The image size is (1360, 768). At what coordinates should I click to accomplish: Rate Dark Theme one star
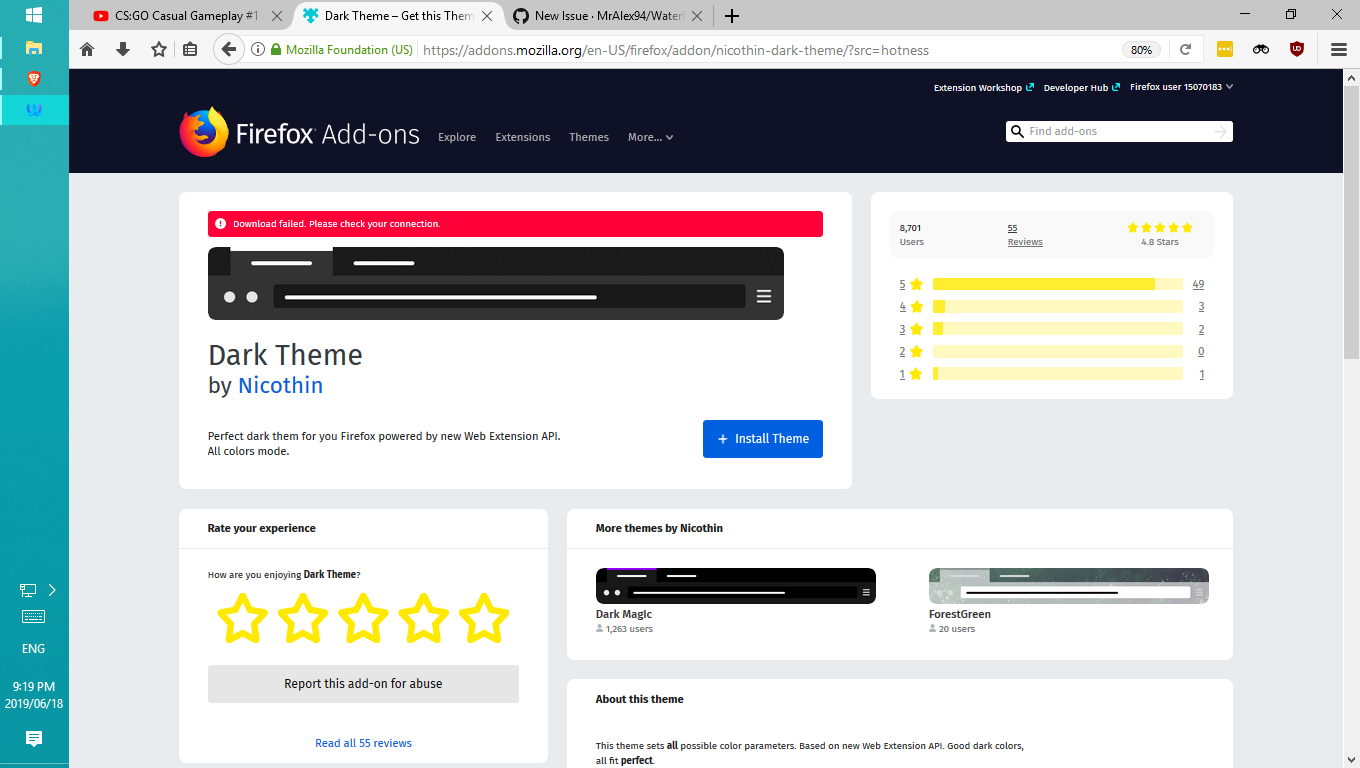point(242,618)
